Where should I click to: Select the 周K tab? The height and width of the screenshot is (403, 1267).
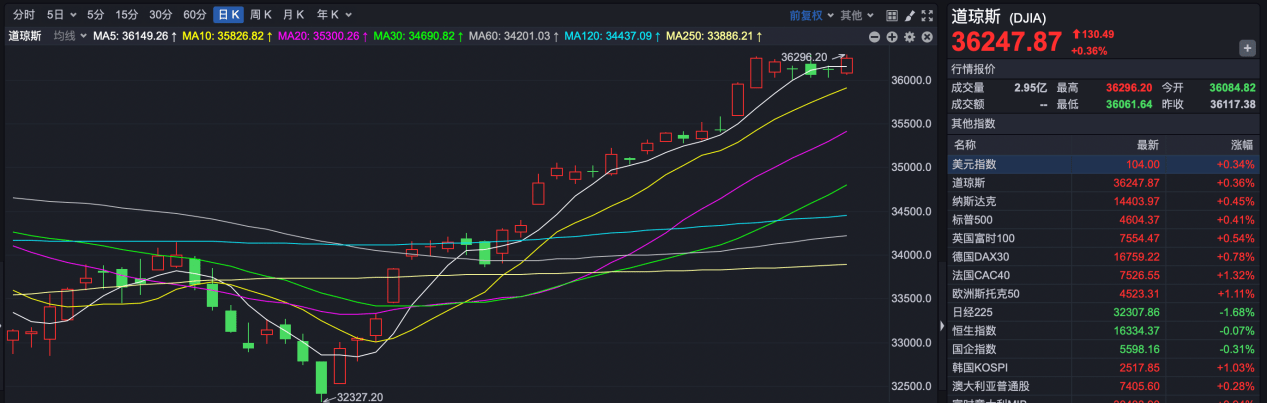coord(261,15)
